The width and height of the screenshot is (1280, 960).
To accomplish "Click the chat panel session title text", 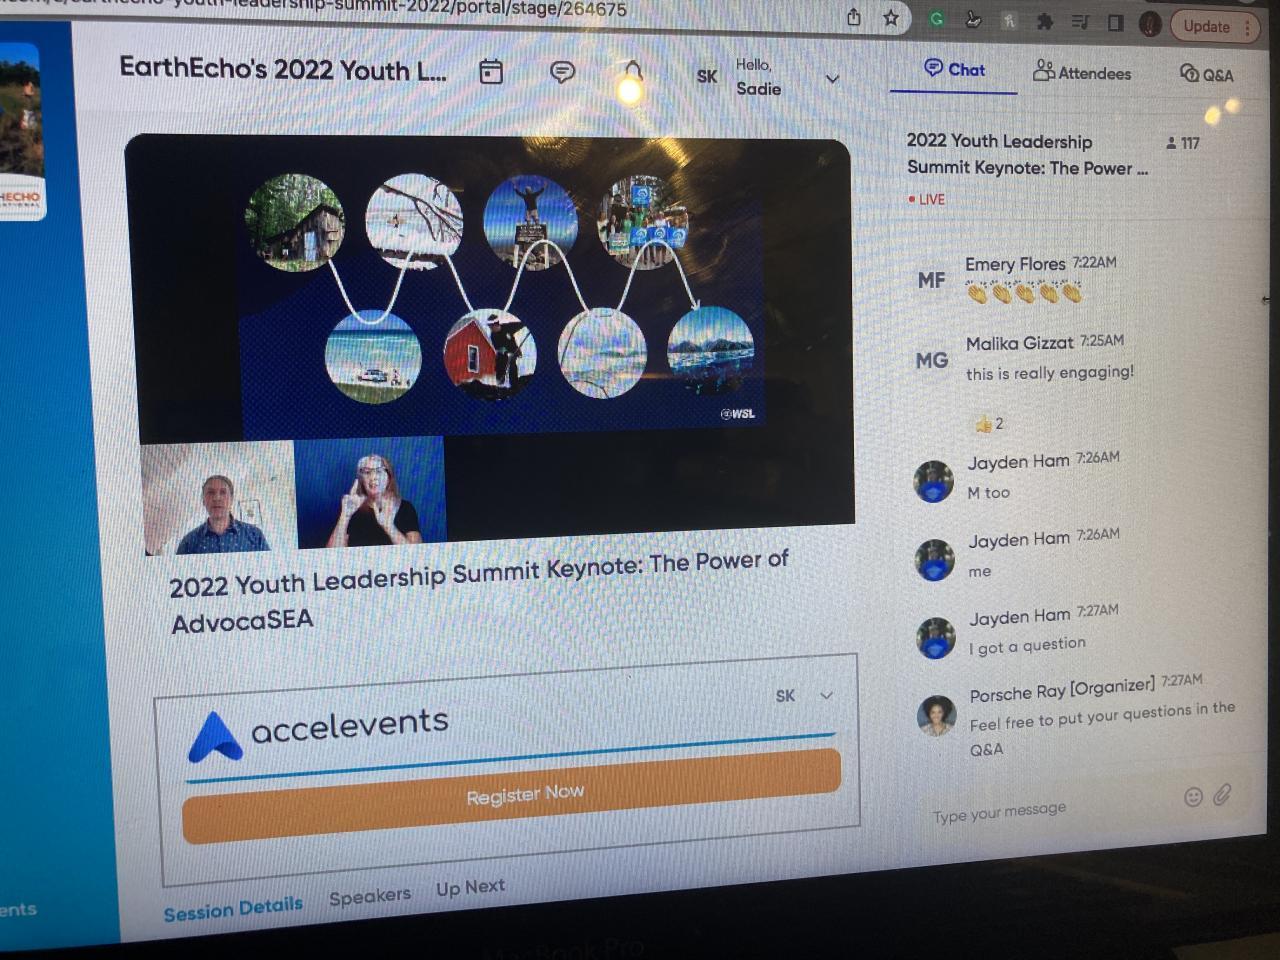I will 1027,155.
